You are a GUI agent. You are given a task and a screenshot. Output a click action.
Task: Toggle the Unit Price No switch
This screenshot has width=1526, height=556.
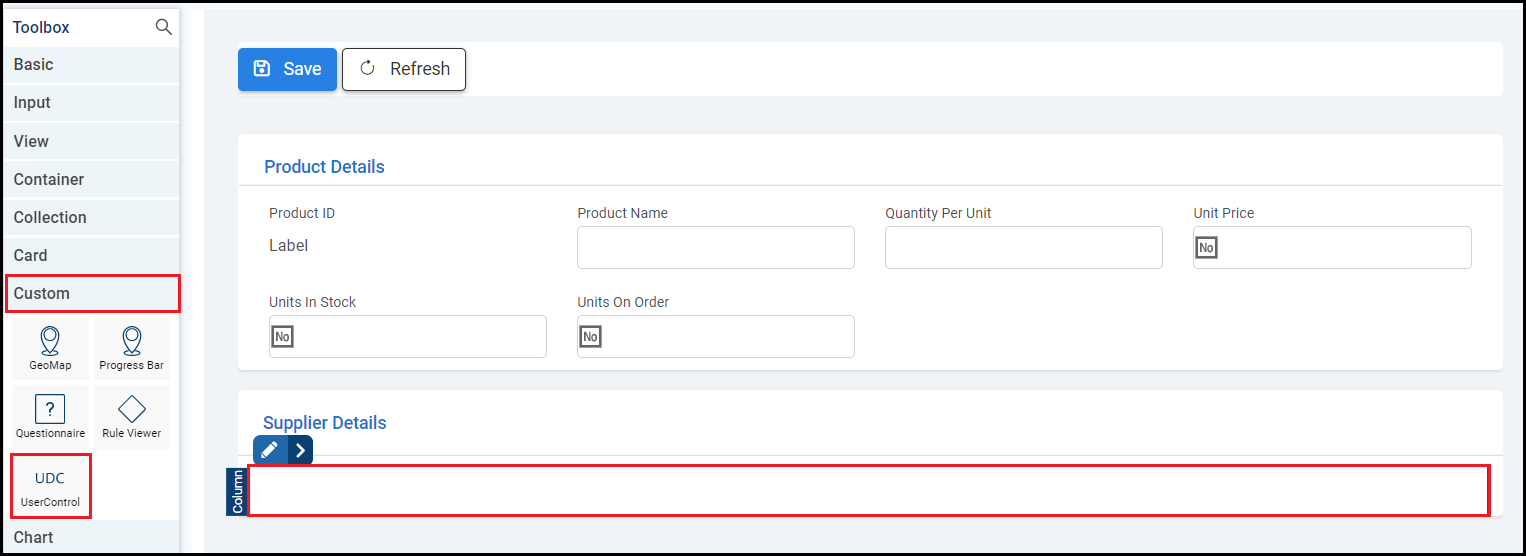click(x=1207, y=247)
